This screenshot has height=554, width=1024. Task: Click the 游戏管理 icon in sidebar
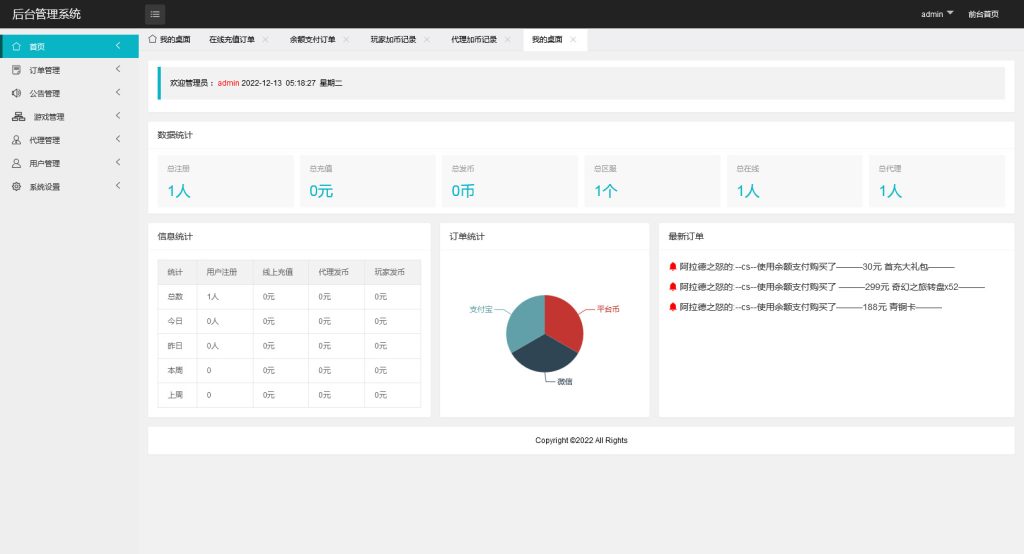(x=19, y=117)
